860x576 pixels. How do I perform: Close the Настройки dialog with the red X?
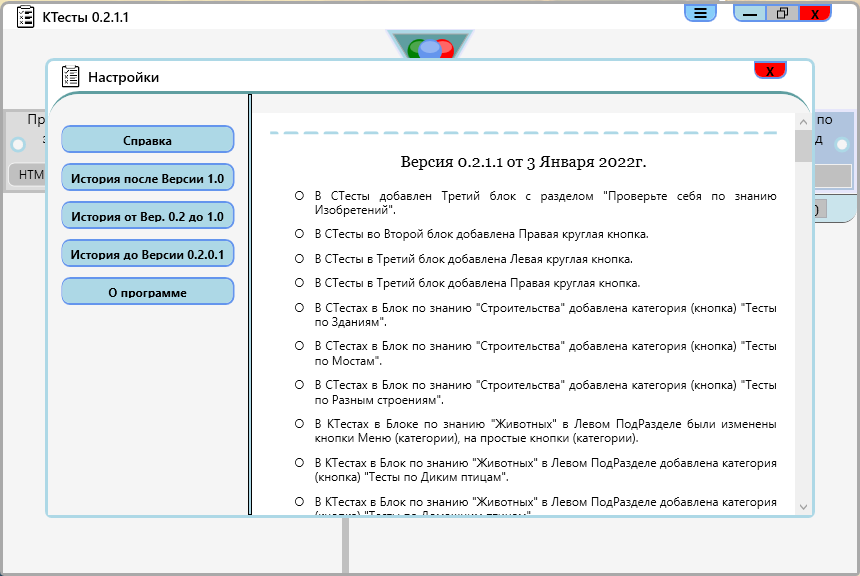[770, 70]
